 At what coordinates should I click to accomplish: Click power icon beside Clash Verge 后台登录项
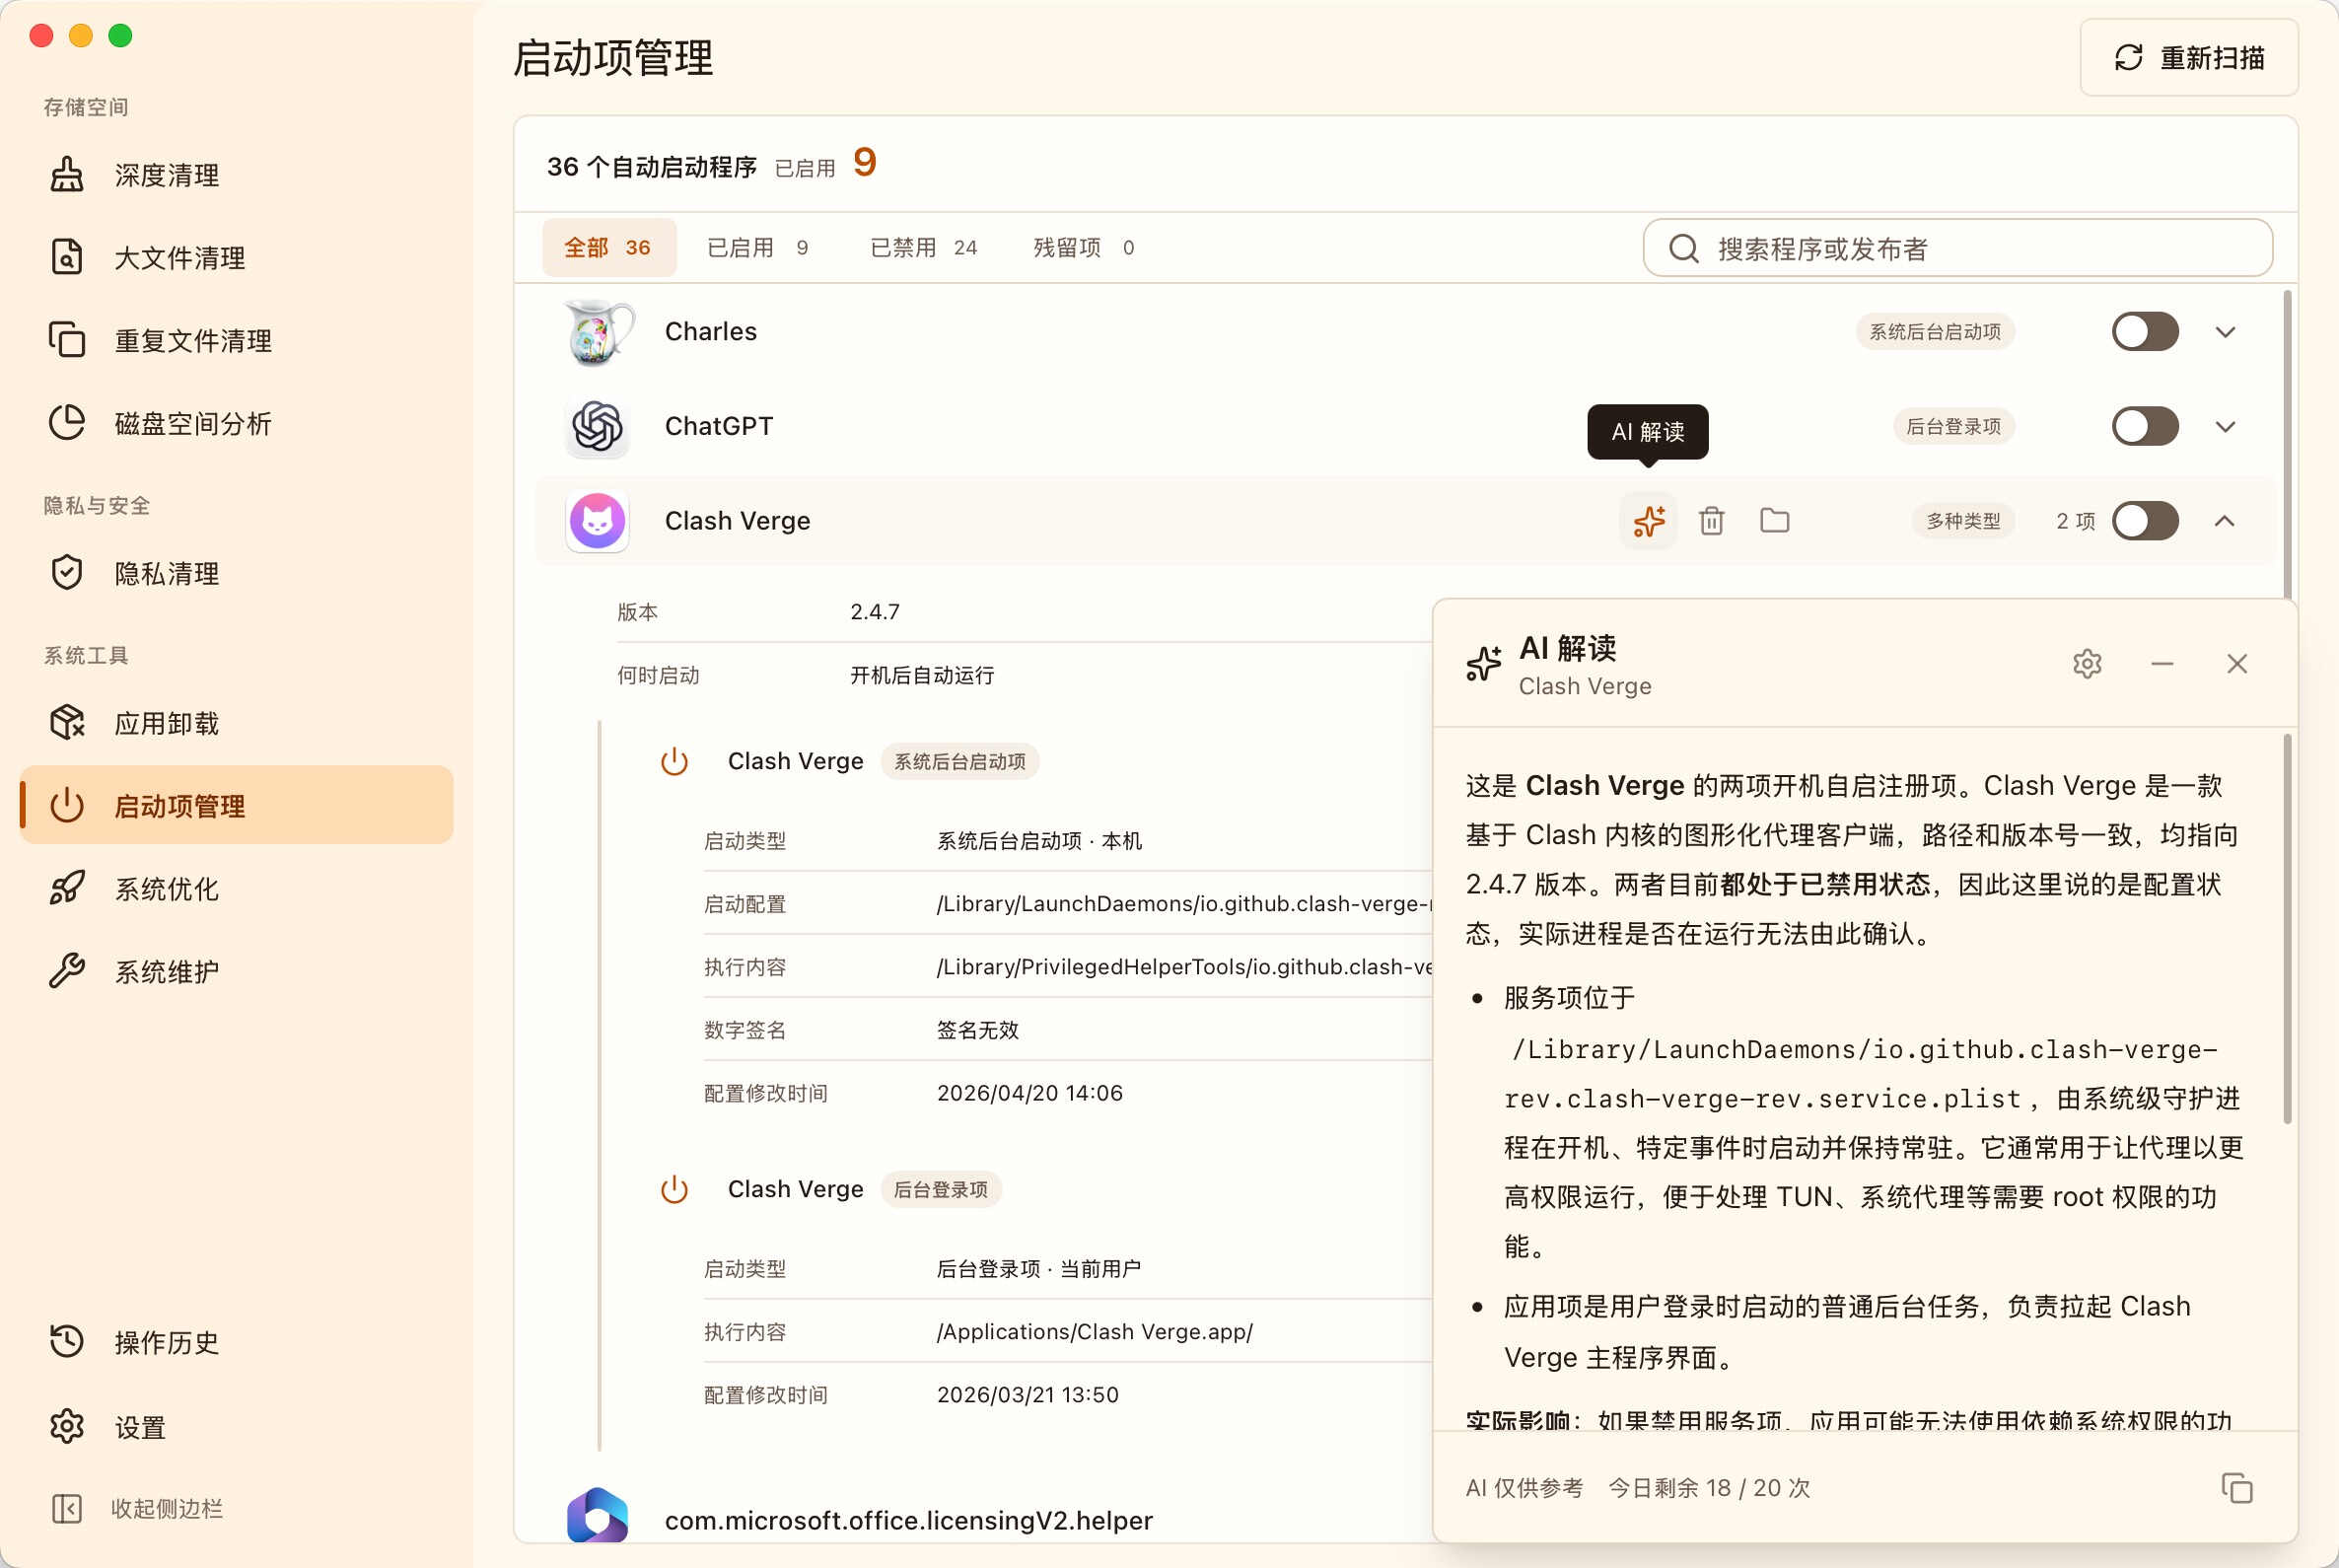point(675,1190)
